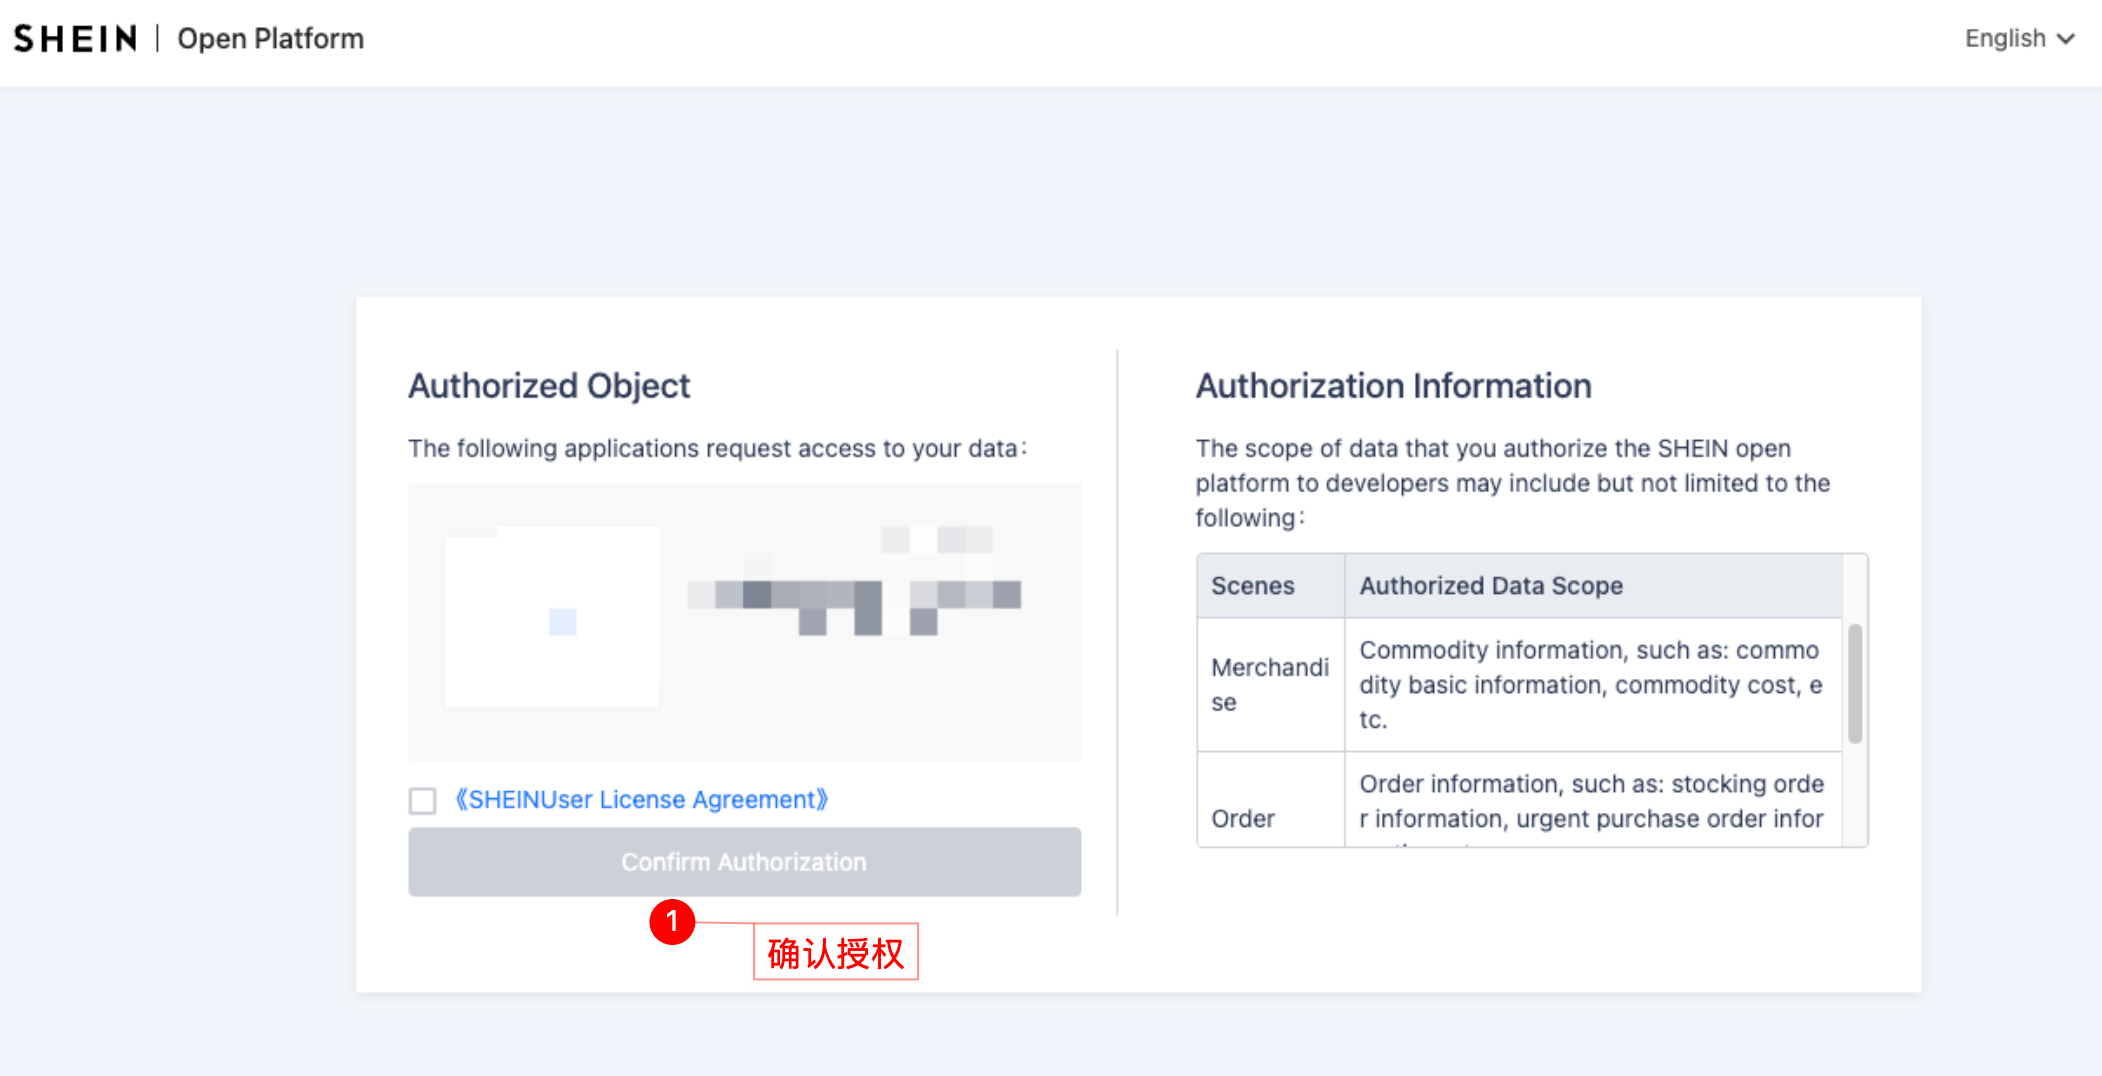Click the Authorization Information heading

1393,386
